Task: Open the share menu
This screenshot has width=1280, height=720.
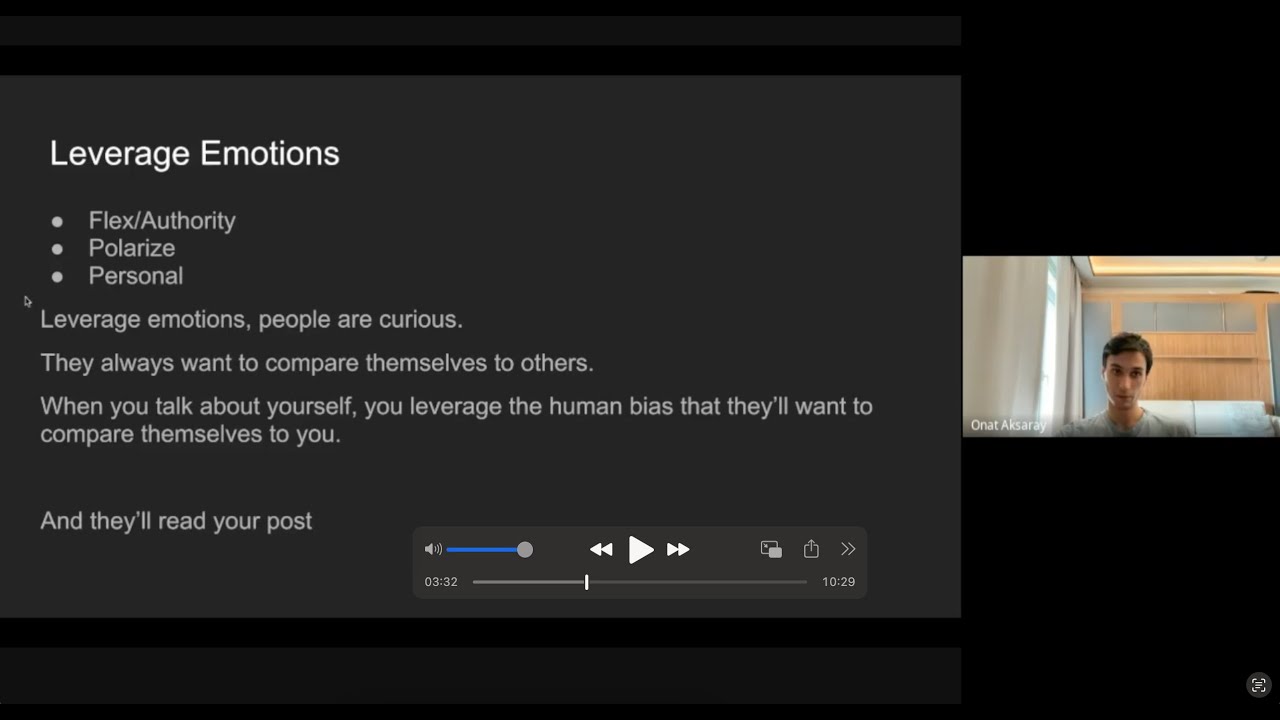Action: pyautogui.click(x=811, y=549)
